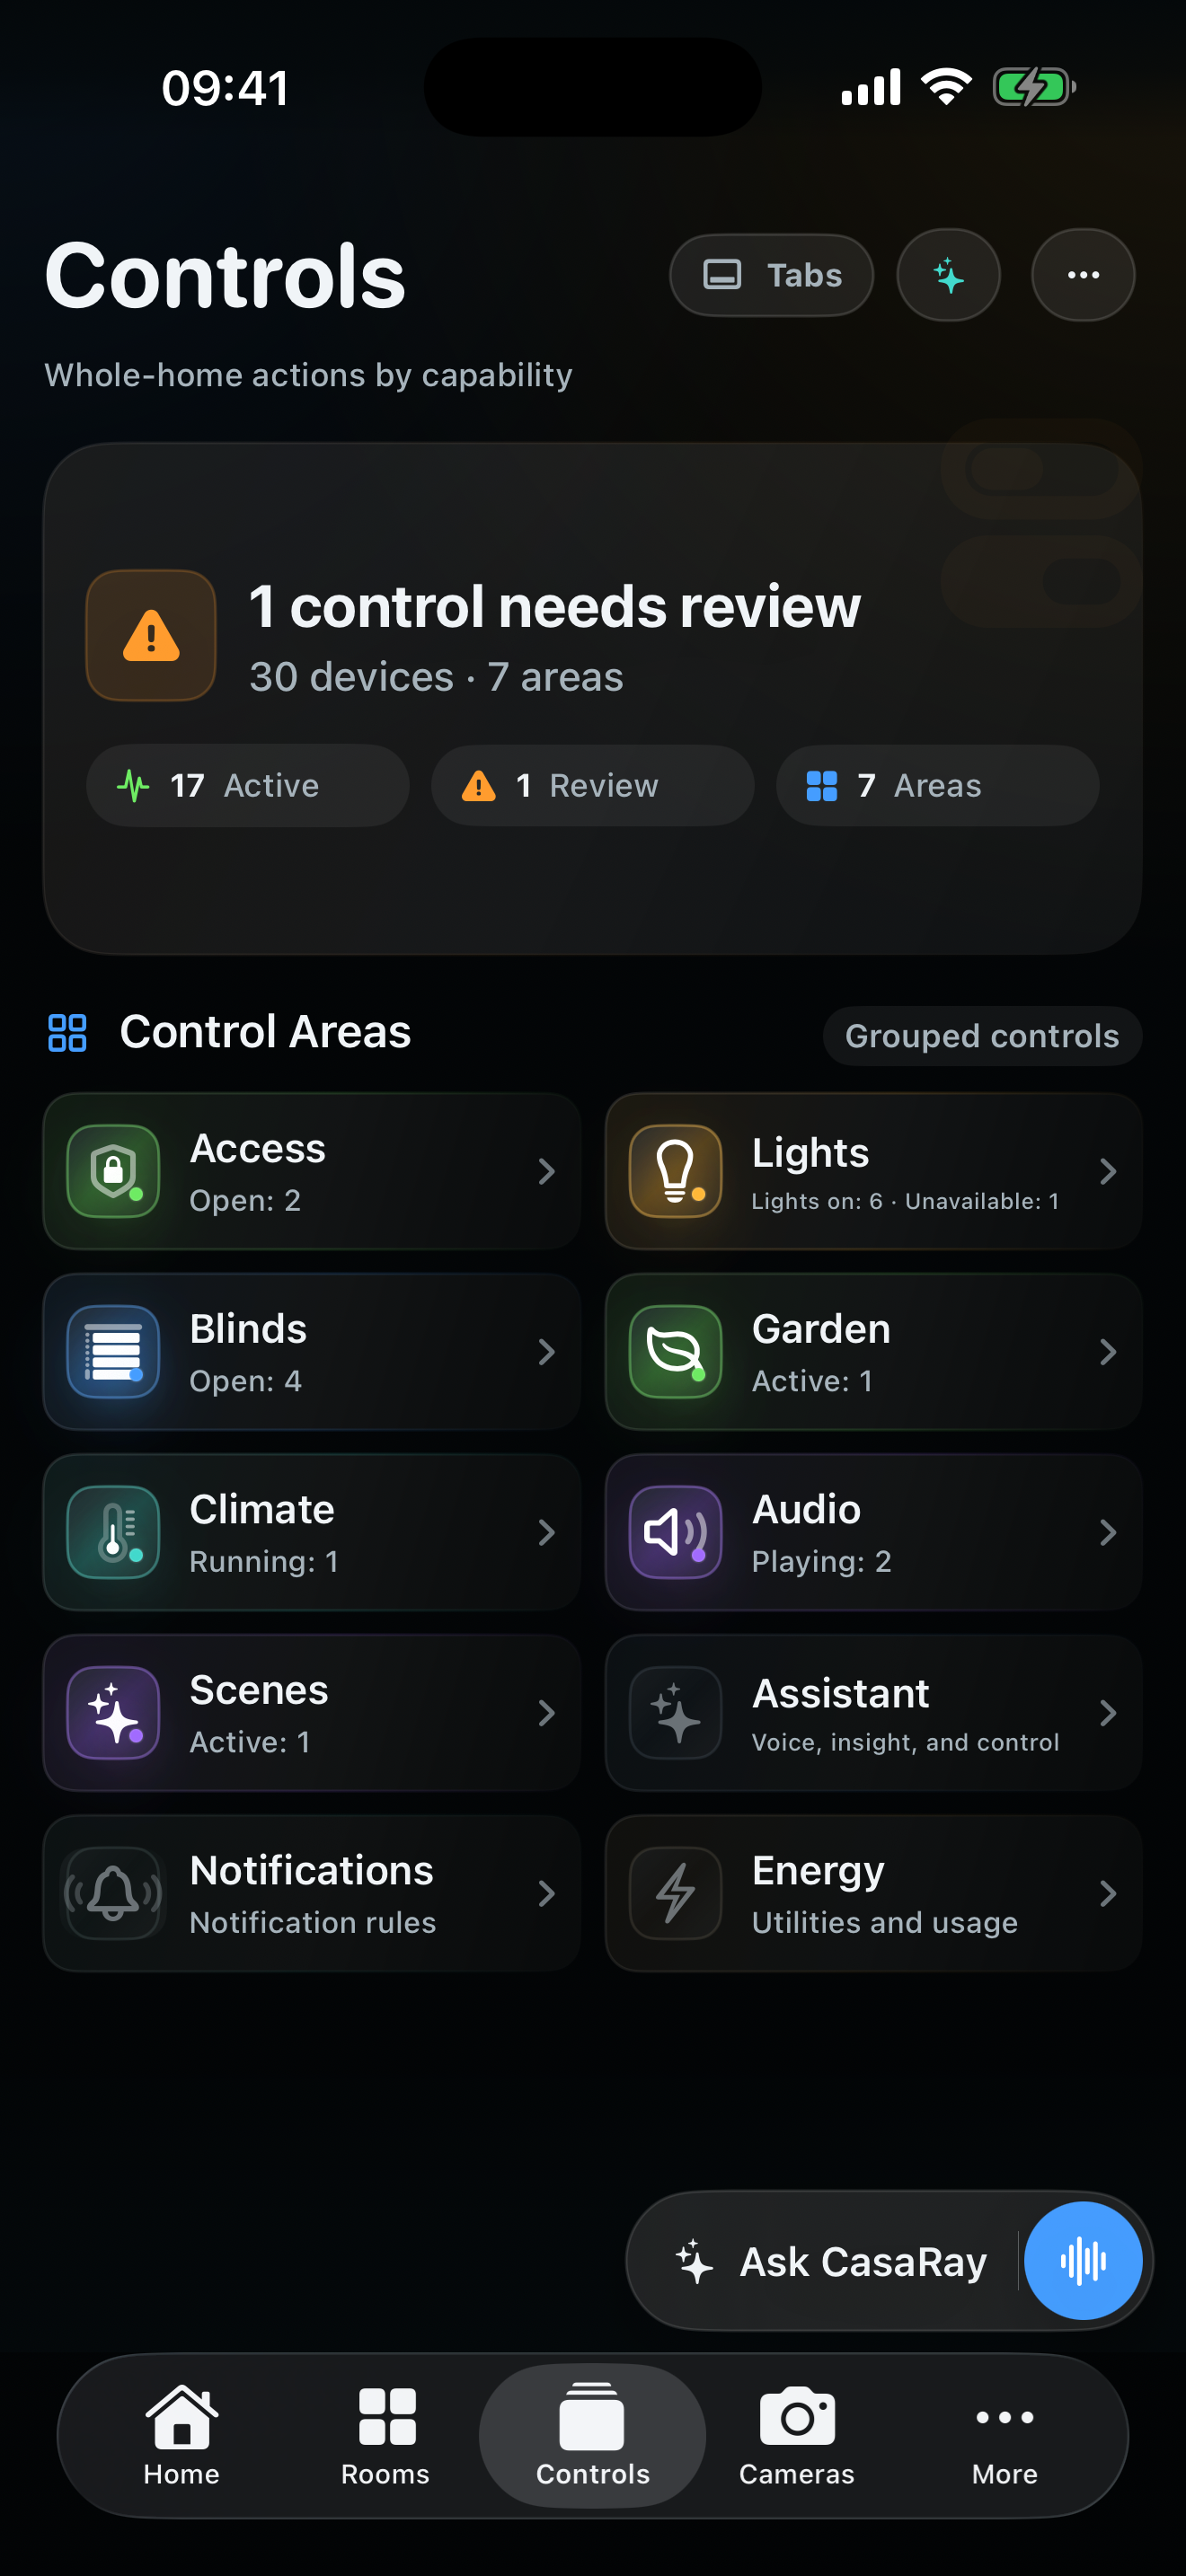Tap the Climate thermometer icon
This screenshot has width=1186, height=2576.
click(113, 1532)
